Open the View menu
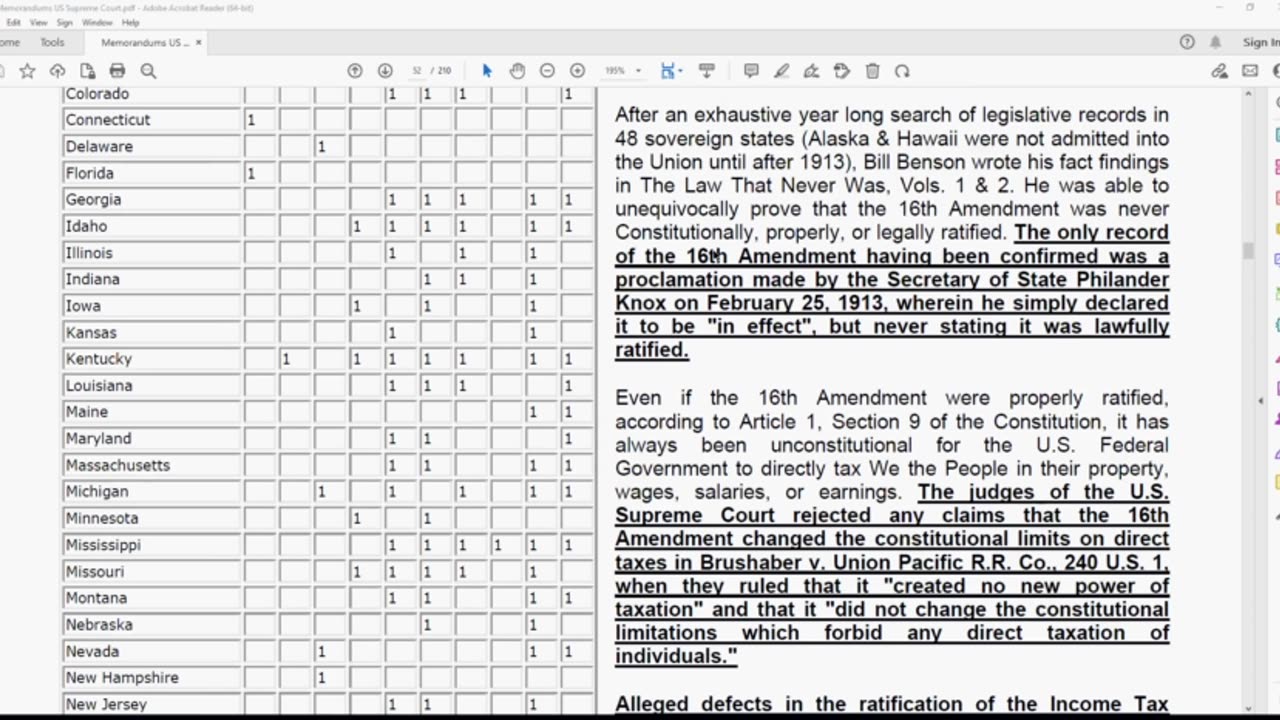The height and width of the screenshot is (720, 1280). [x=39, y=22]
